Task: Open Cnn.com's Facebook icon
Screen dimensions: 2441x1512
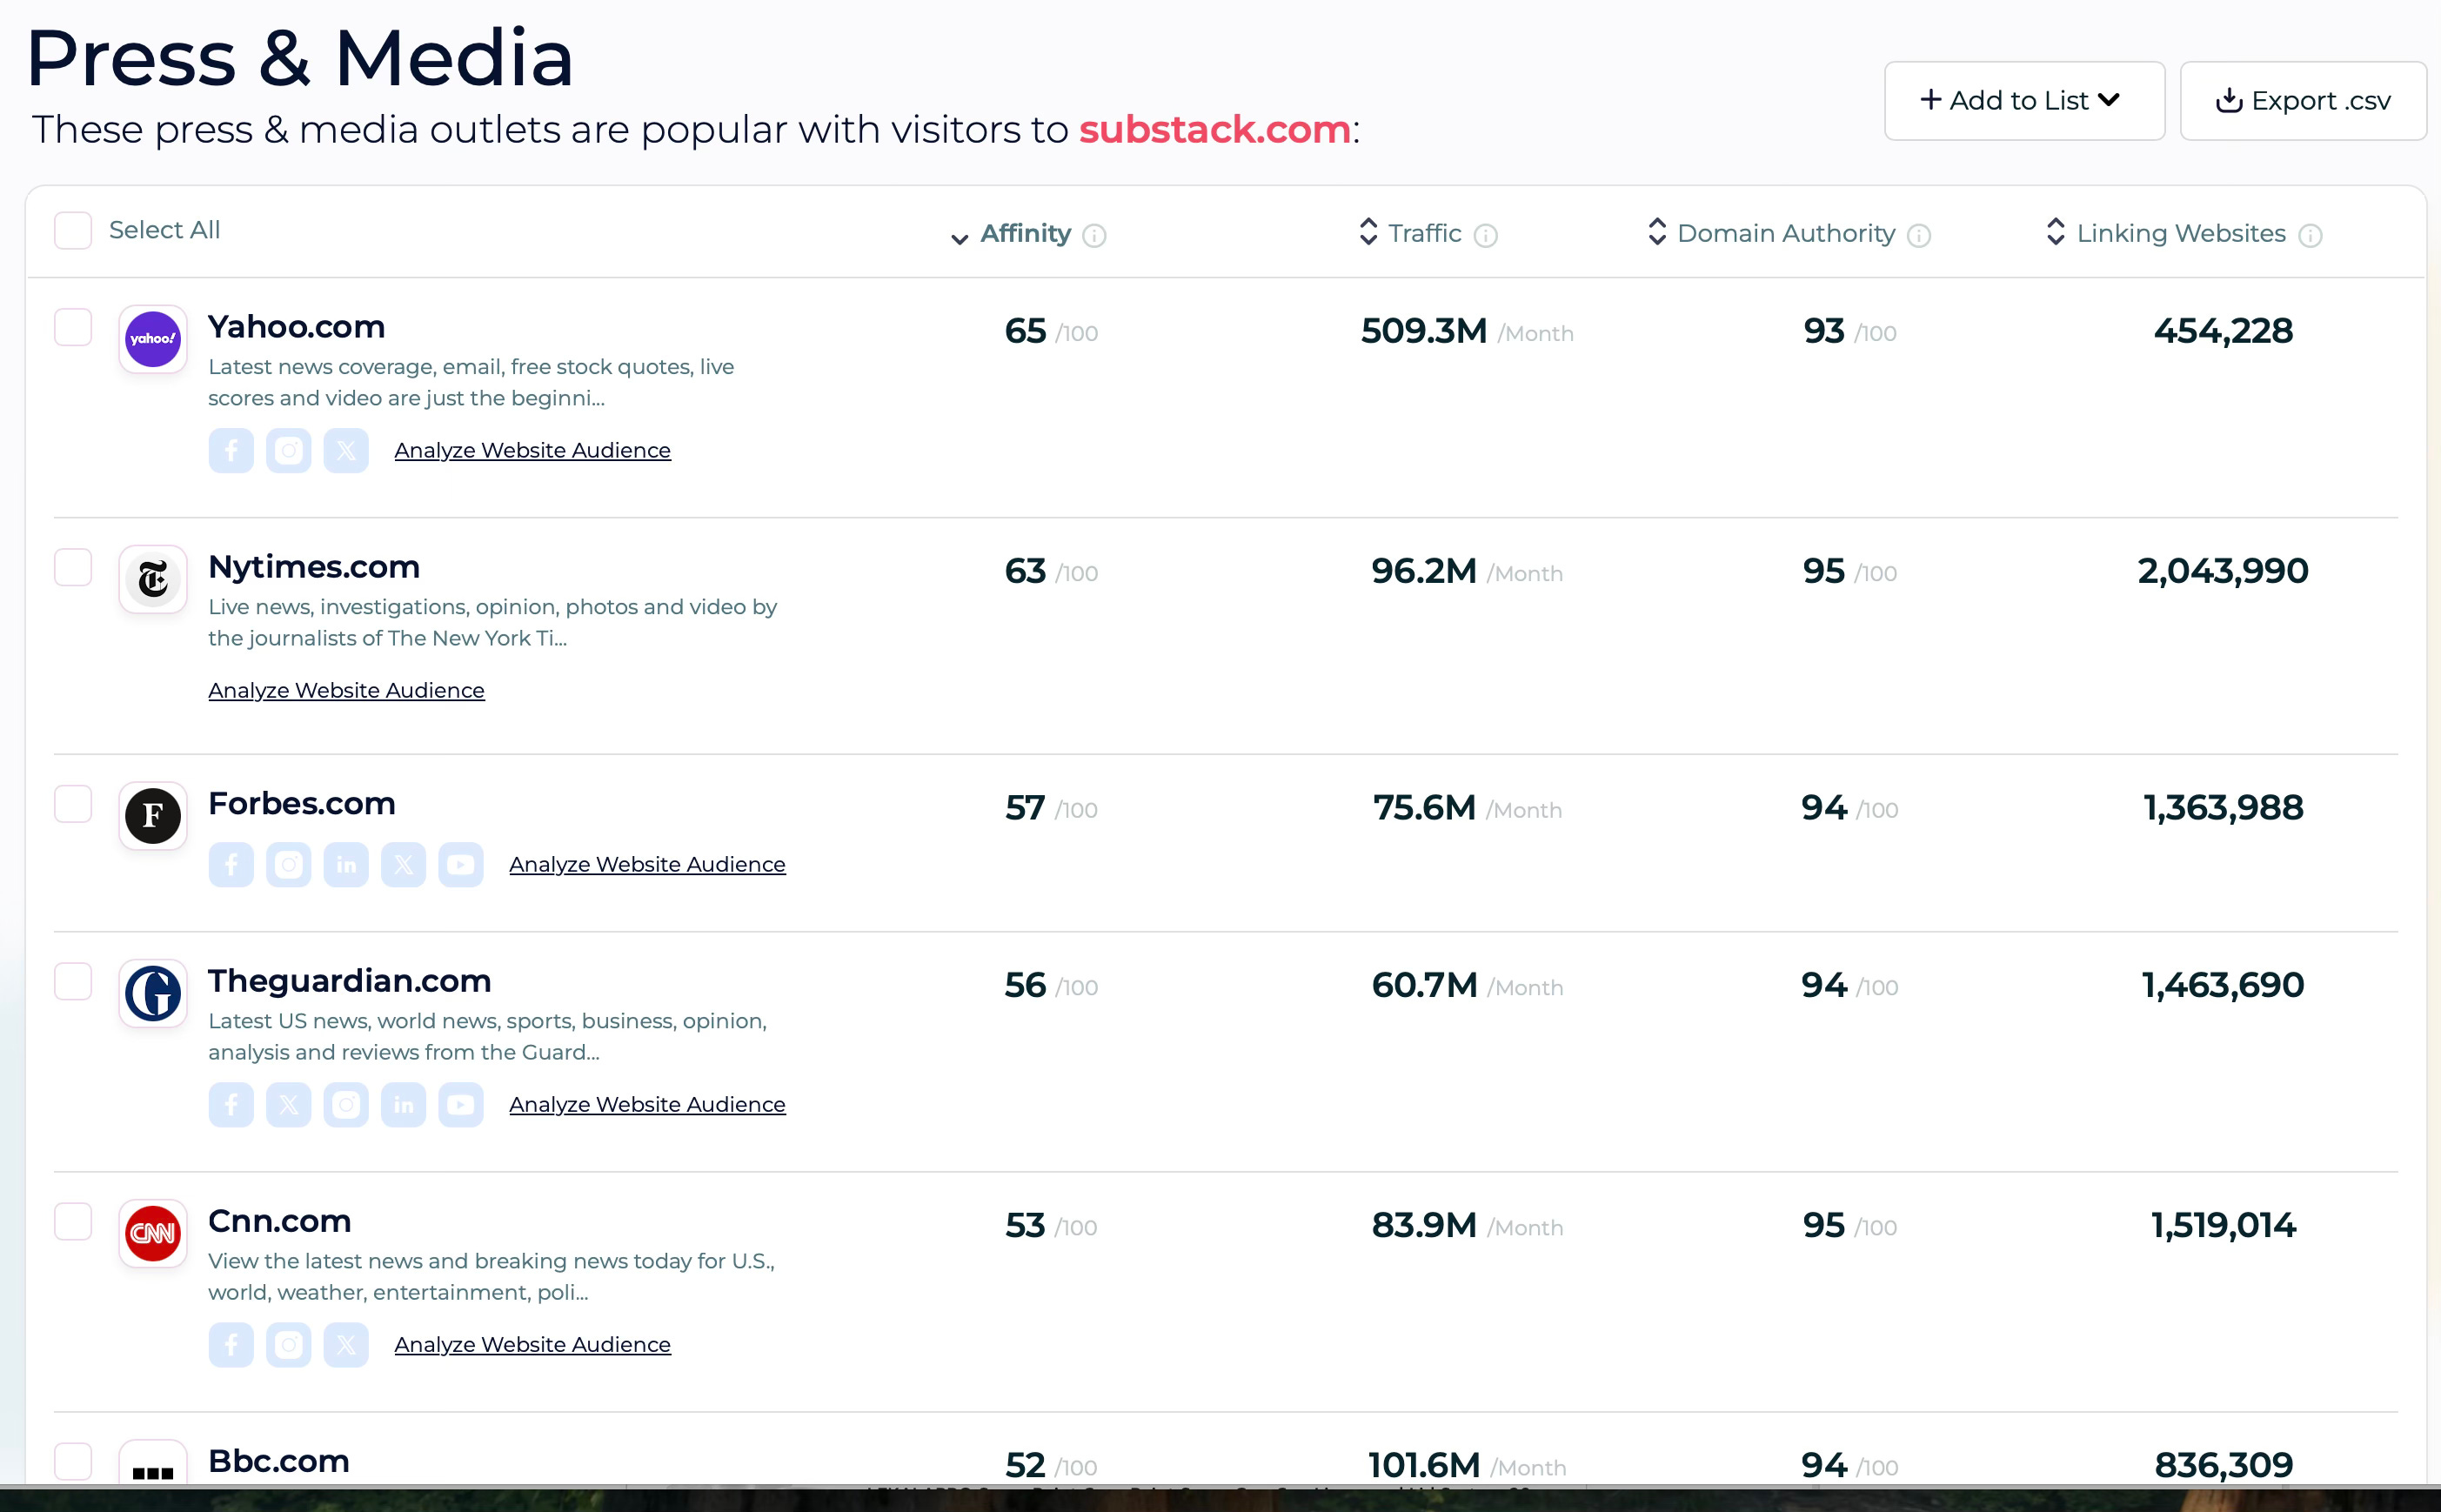Action: 231,1344
